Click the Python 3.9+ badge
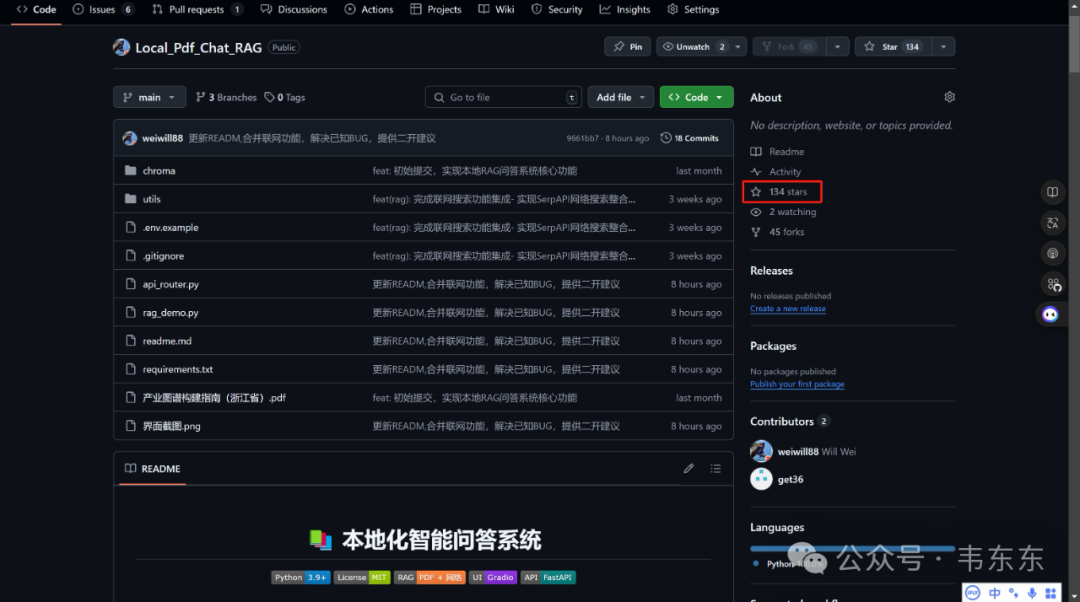The width and height of the screenshot is (1080, 602). (x=301, y=577)
